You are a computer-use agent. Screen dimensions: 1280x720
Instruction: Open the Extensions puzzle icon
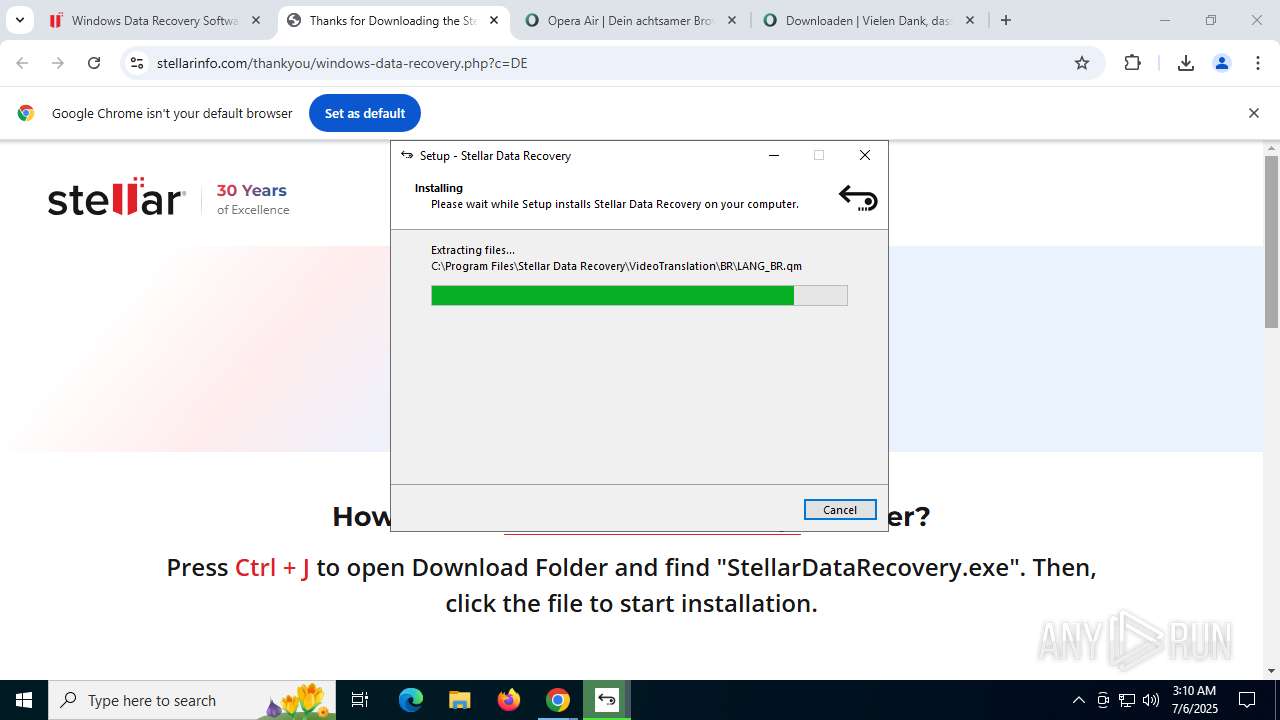pos(1132,63)
